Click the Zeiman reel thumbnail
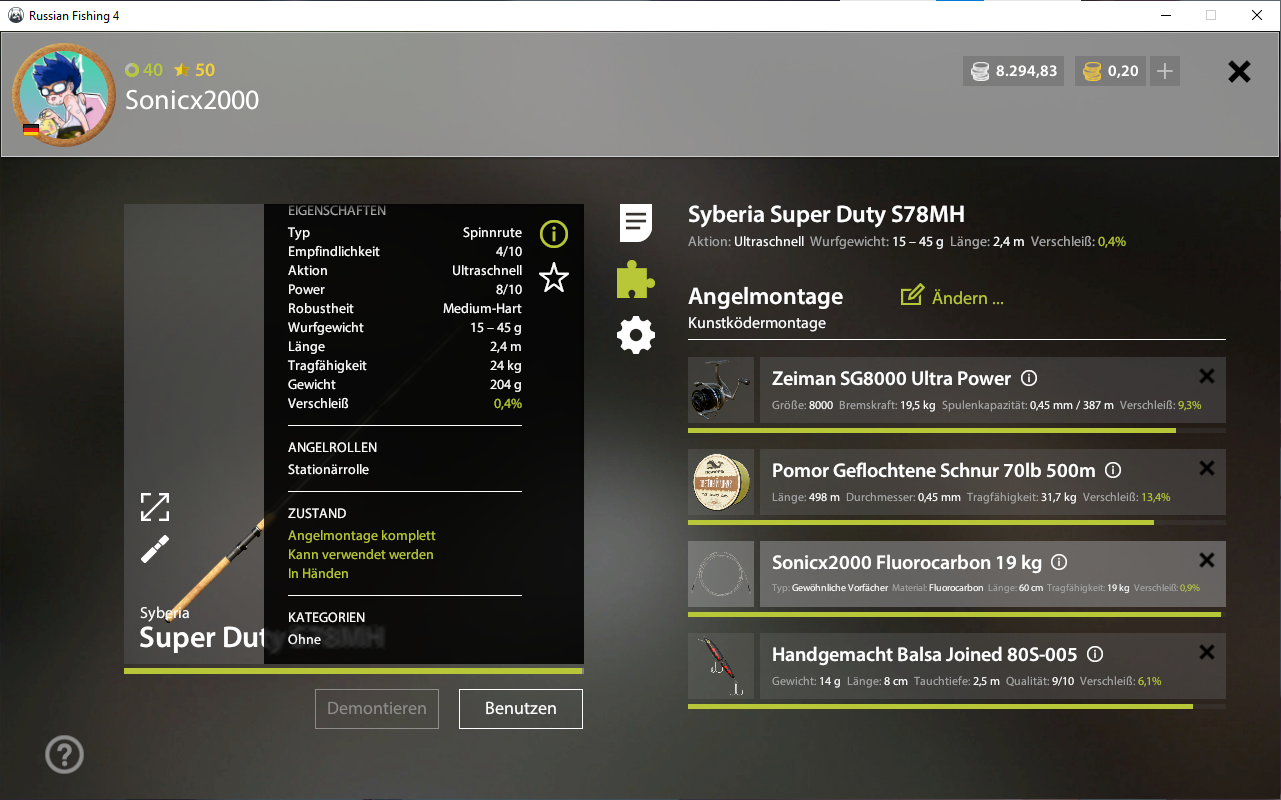Screen dimensions: 1281x800 pyautogui.click(x=721, y=390)
